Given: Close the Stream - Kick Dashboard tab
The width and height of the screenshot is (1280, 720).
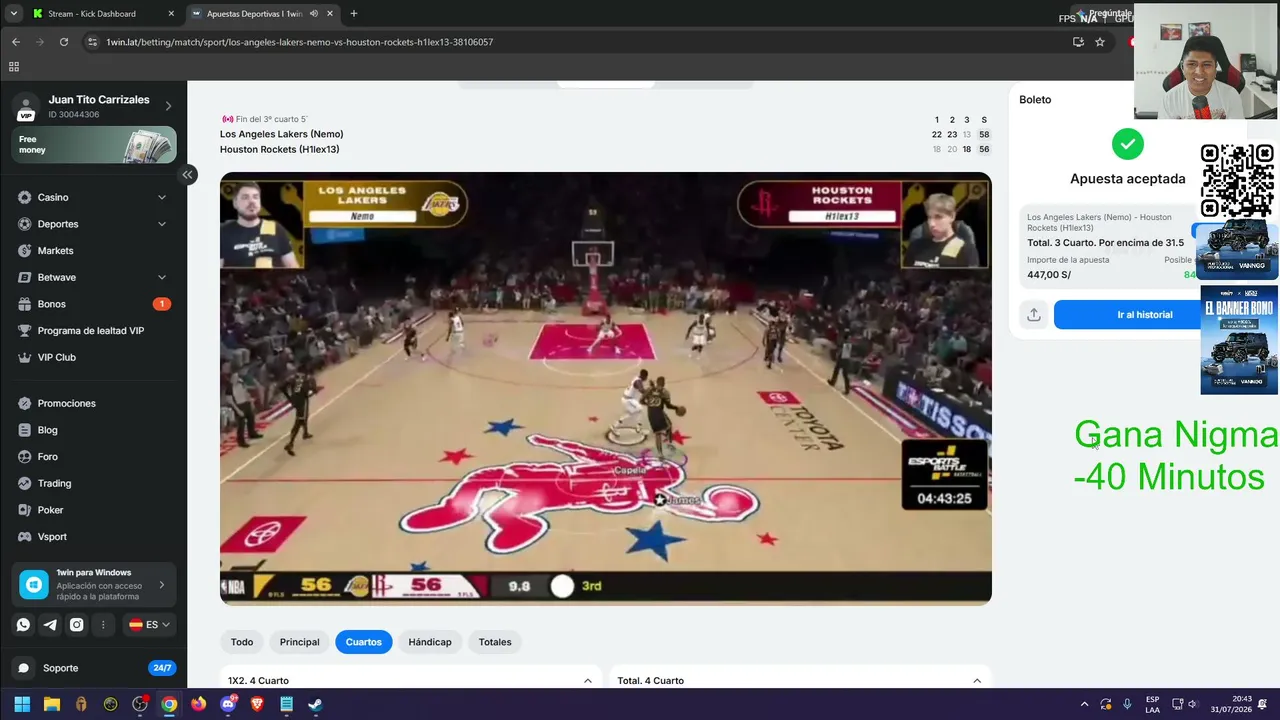Looking at the screenshot, I should click(171, 14).
